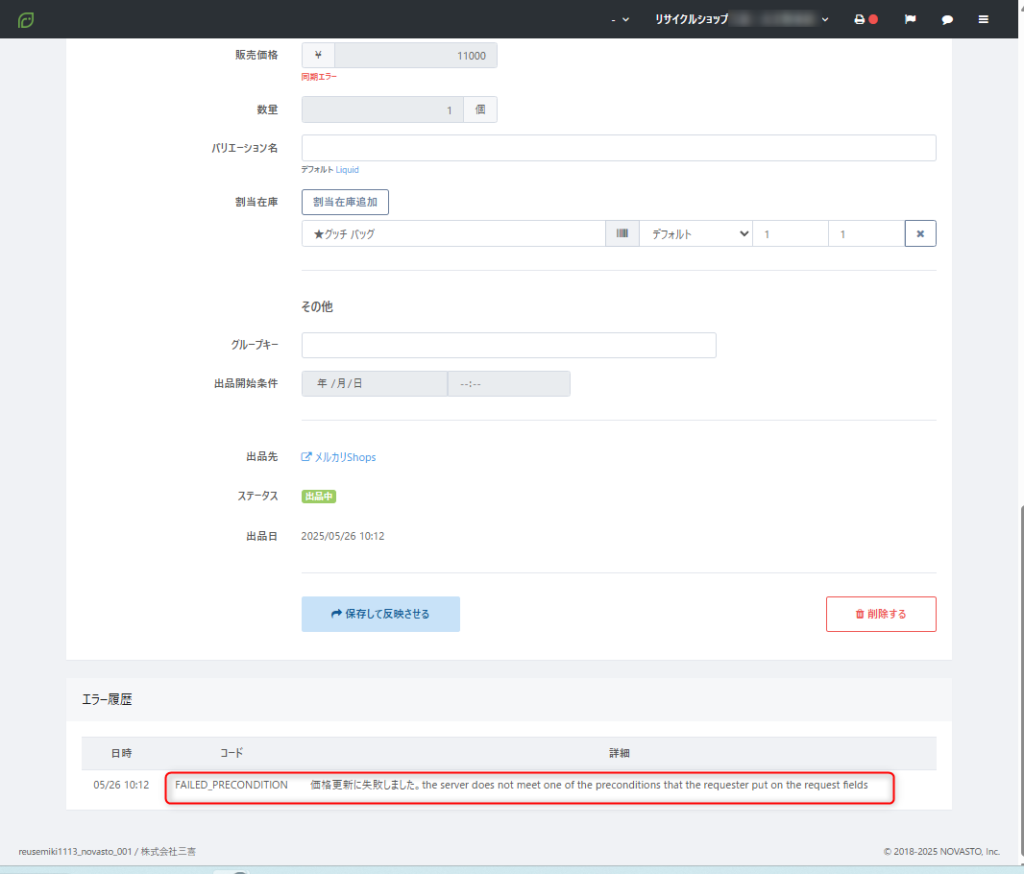Click the バリエーション名 text field
Viewport: 1024px width, 874px height.
(618, 148)
